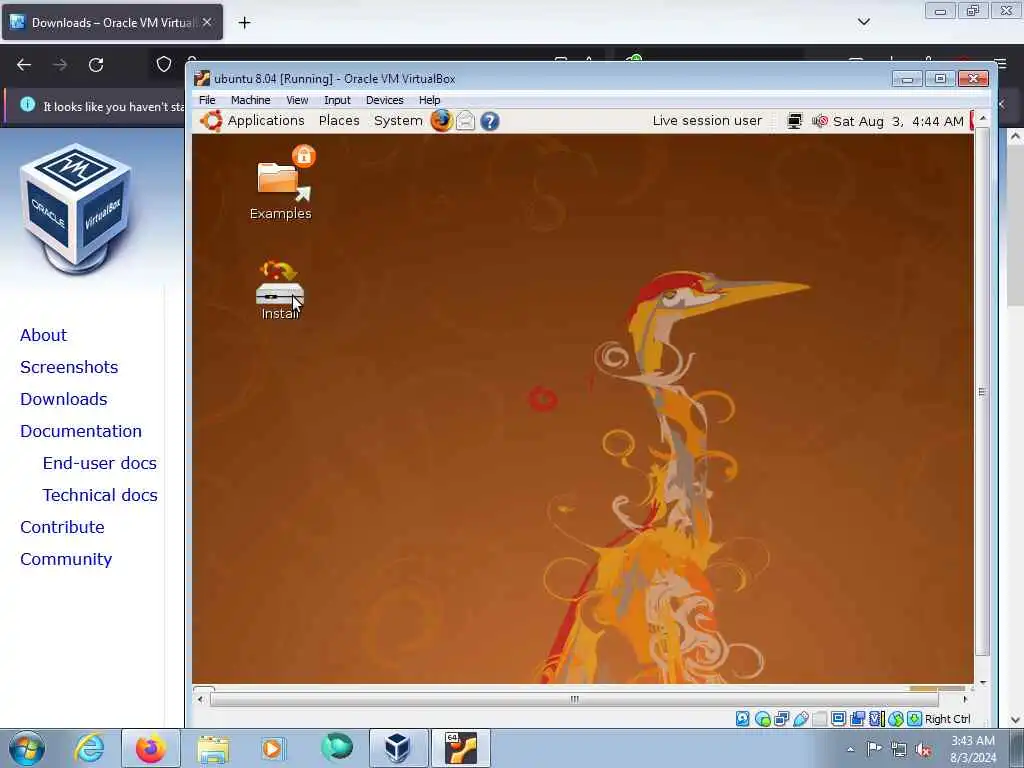Open the View menu in VirtualBox
1024x768 pixels.
297,100
